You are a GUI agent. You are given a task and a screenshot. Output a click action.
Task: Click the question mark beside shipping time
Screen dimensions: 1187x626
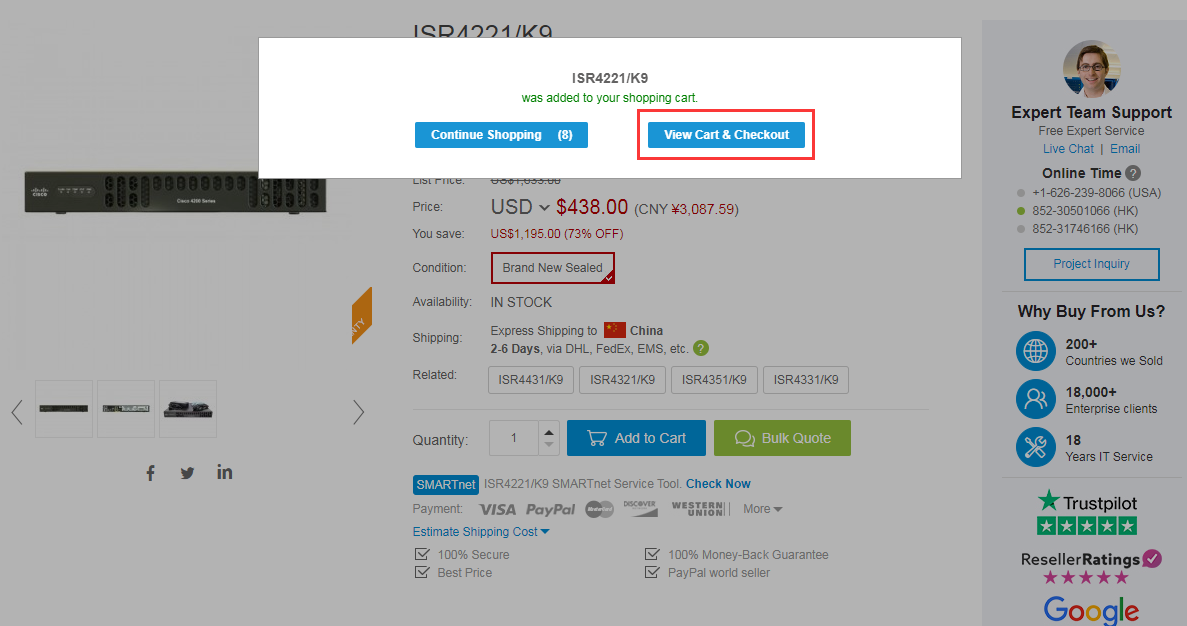coord(700,348)
